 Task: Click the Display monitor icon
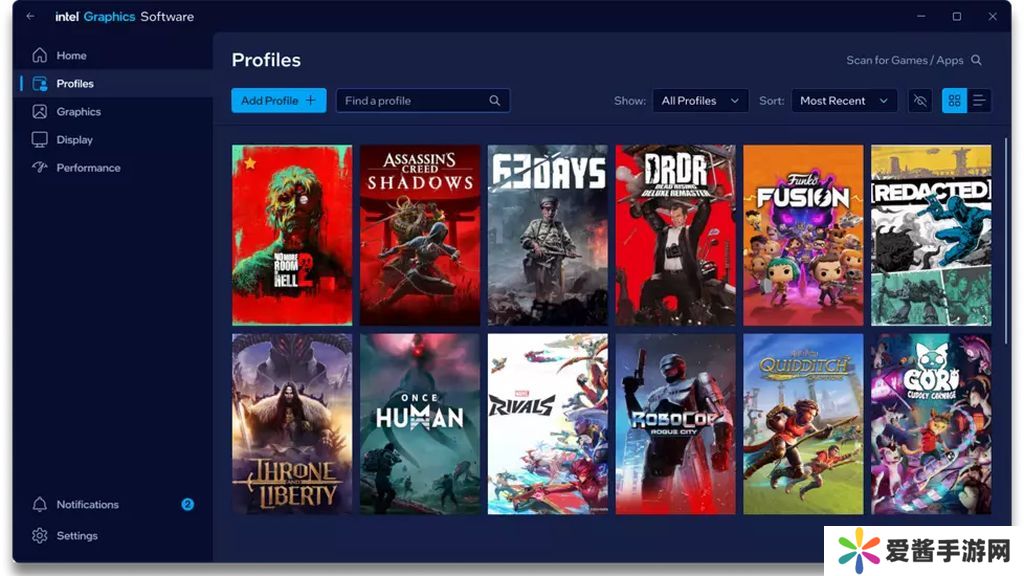40,140
